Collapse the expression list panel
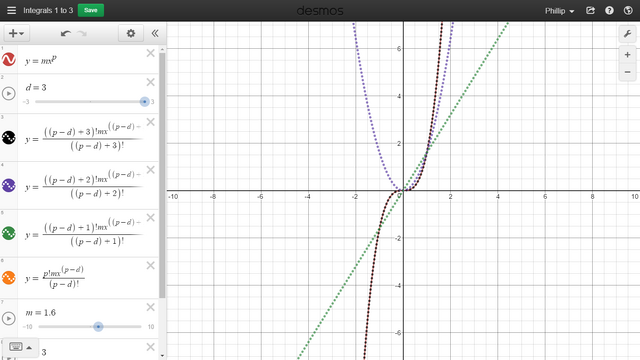640x360 pixels. click(155, 33)
